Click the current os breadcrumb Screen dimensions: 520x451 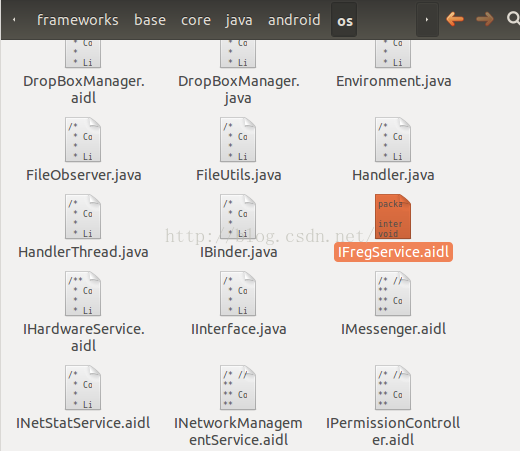coord(344,20)
